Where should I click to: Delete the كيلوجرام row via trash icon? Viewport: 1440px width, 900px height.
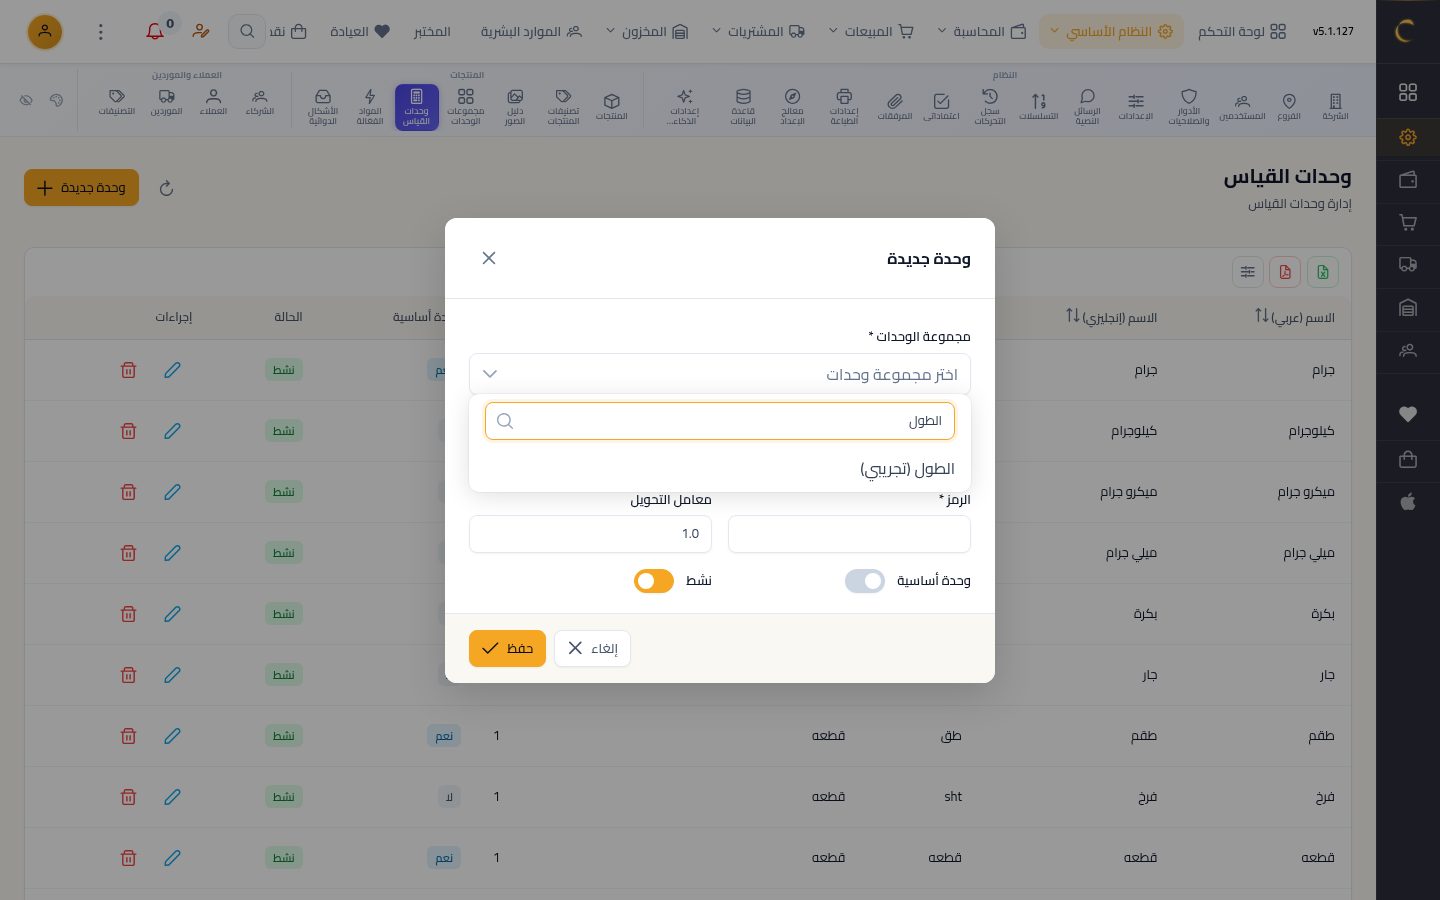coord(128,431)
